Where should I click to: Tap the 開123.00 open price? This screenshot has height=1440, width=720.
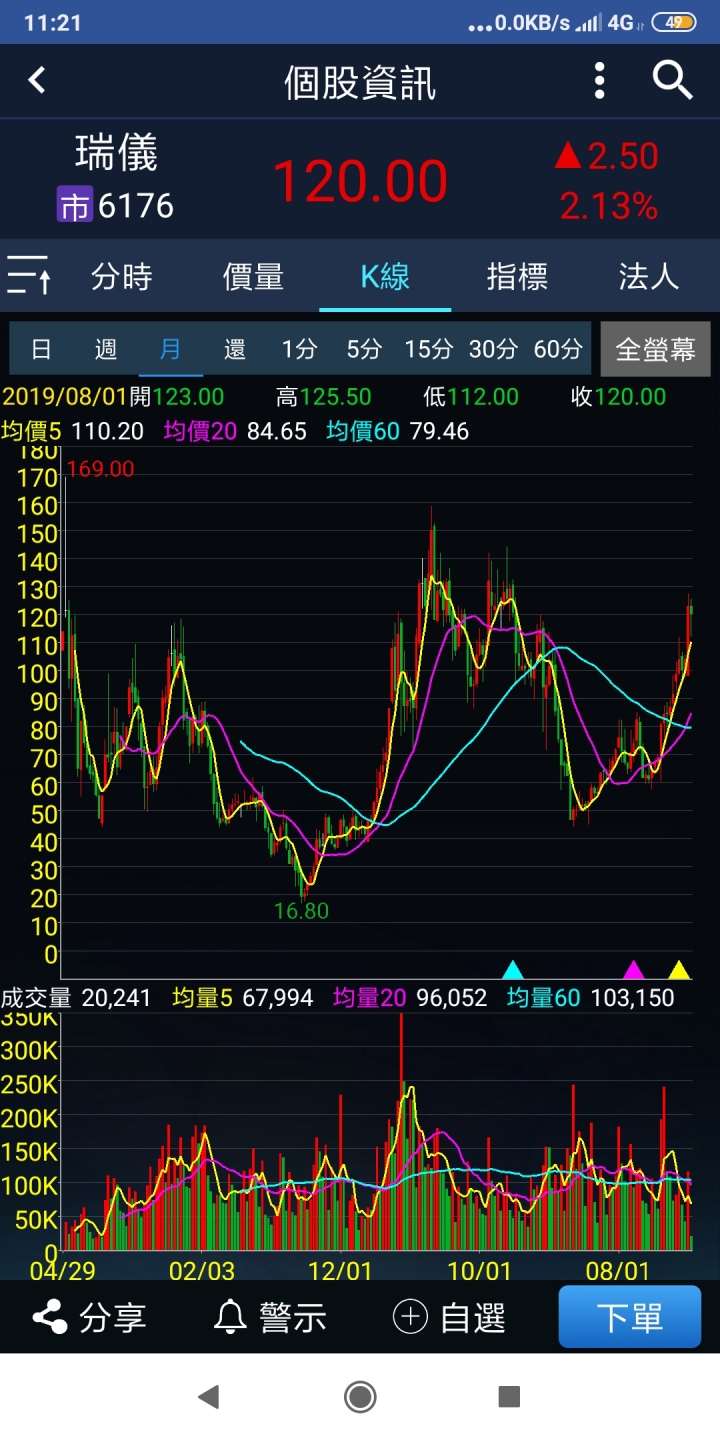(177, 397)
